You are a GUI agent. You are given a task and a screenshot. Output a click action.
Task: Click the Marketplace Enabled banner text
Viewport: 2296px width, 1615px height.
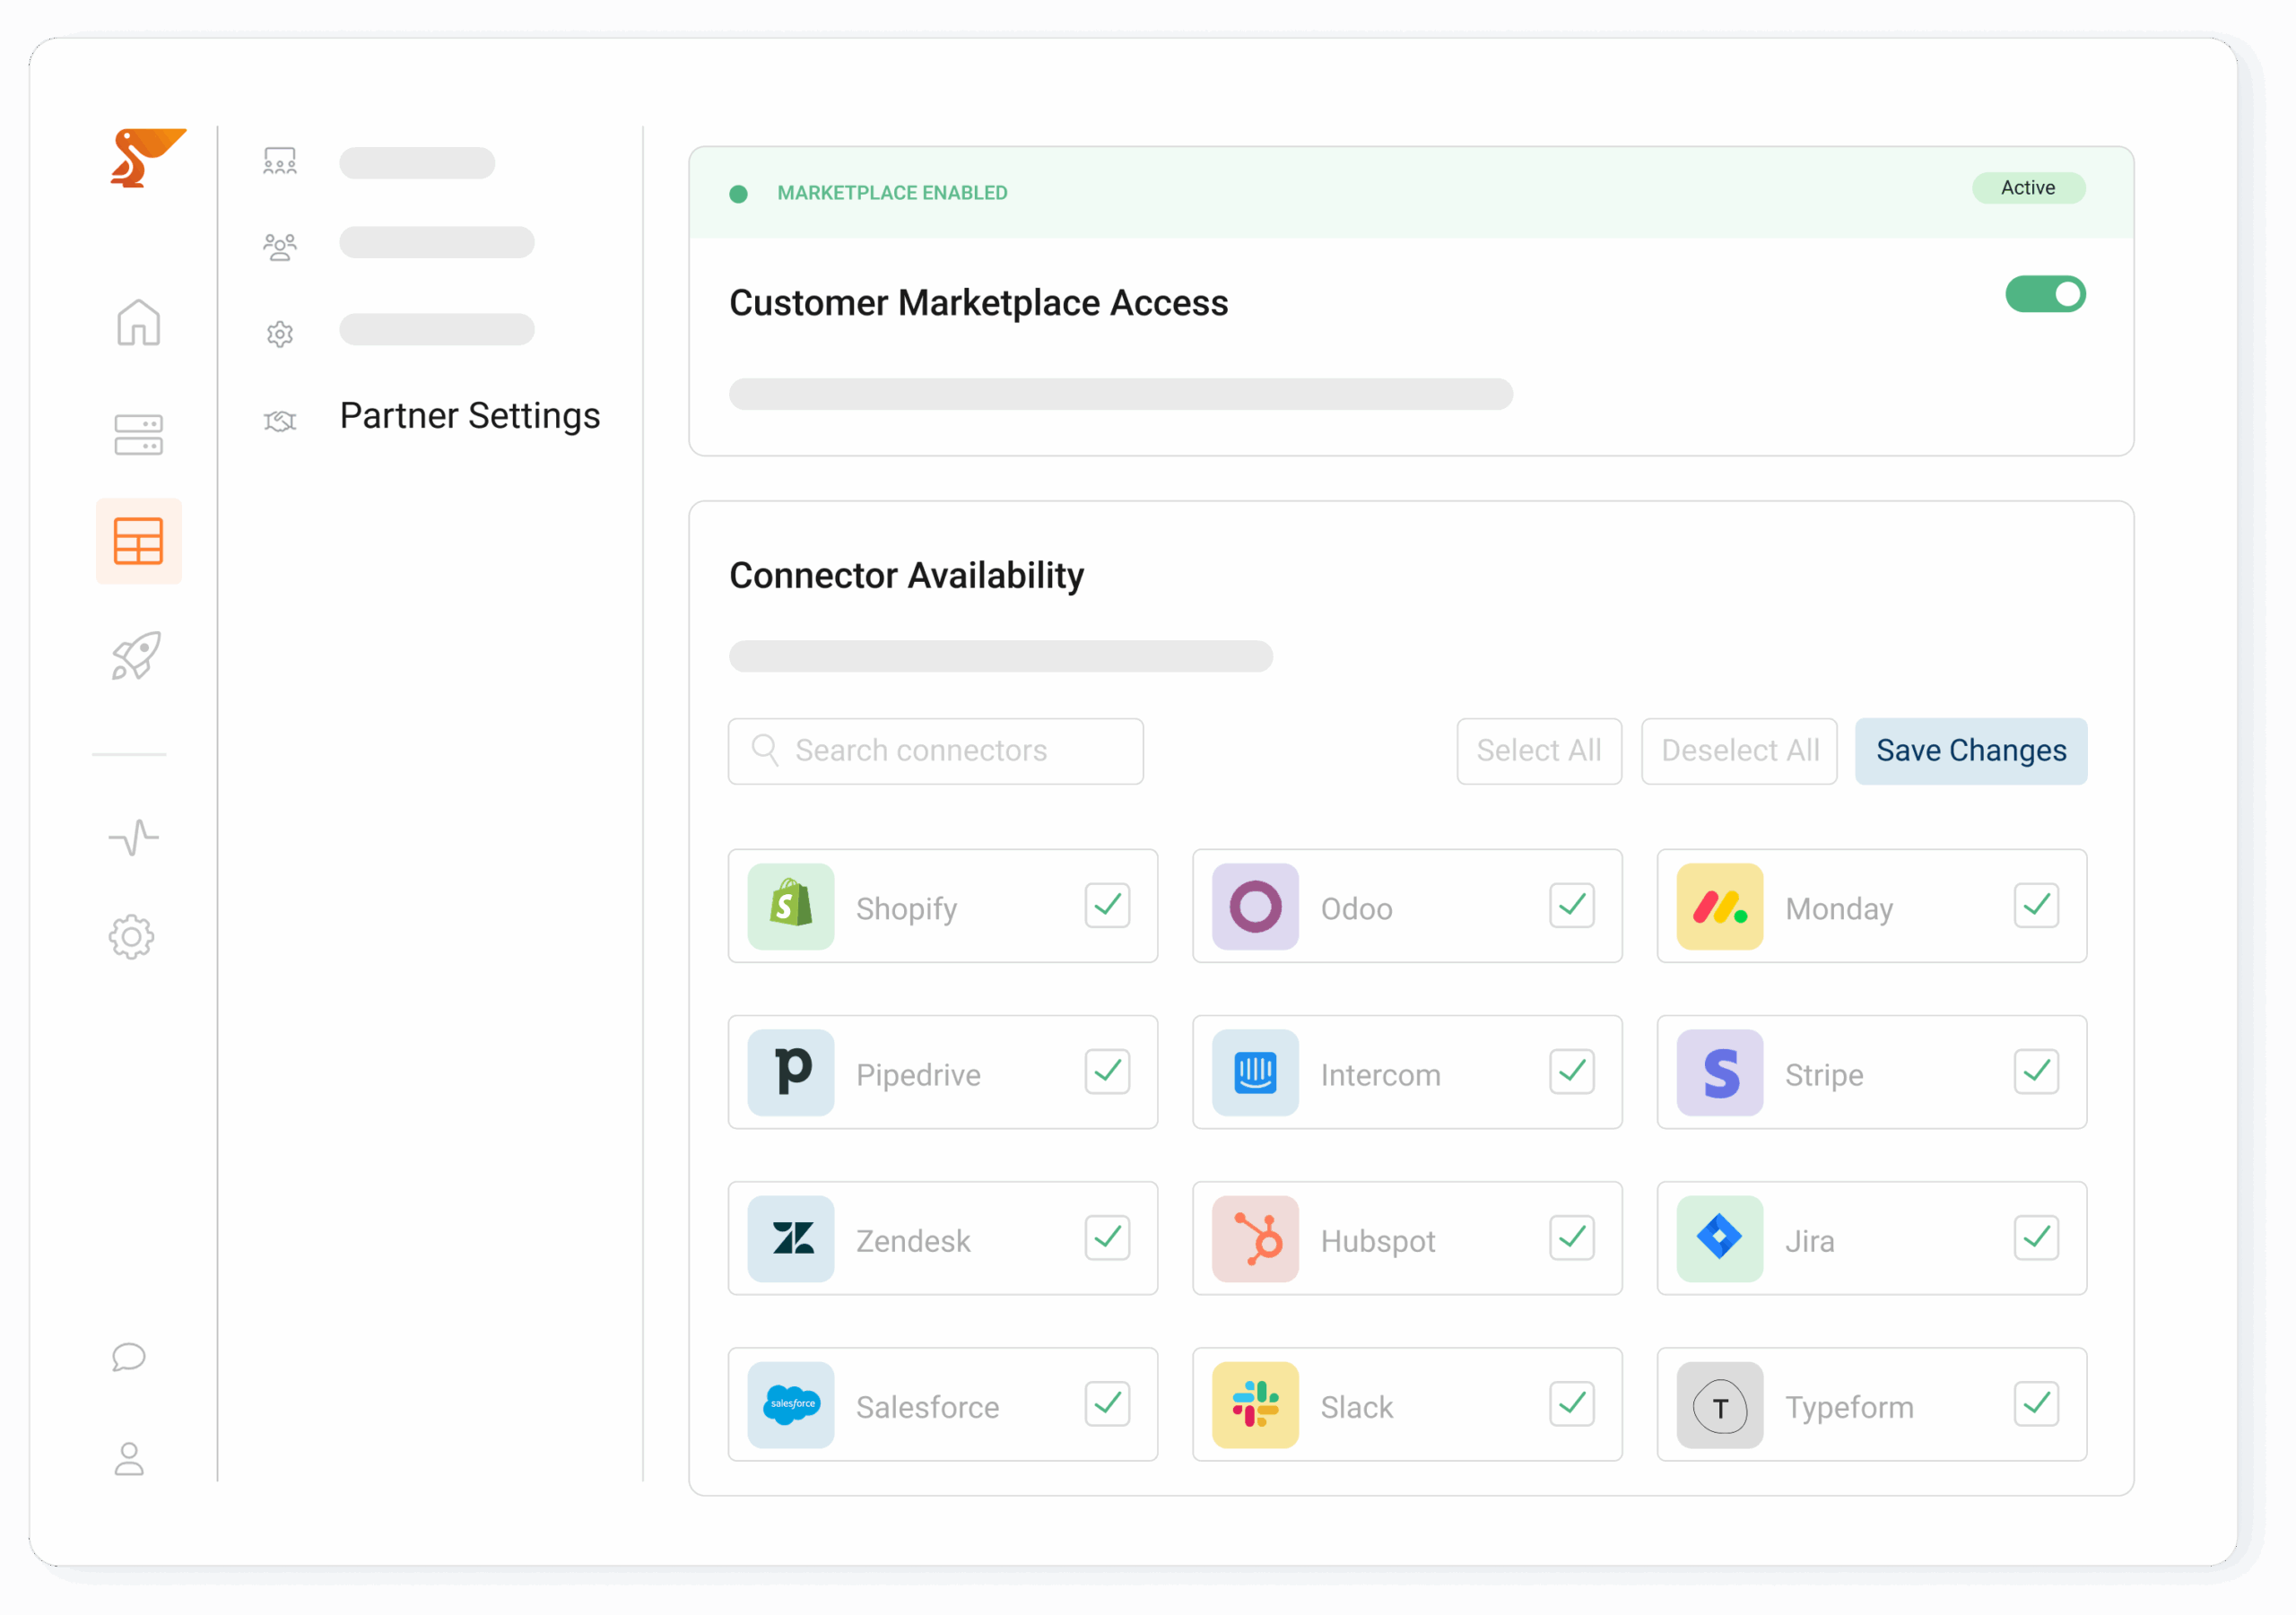(x=892, y=192)
